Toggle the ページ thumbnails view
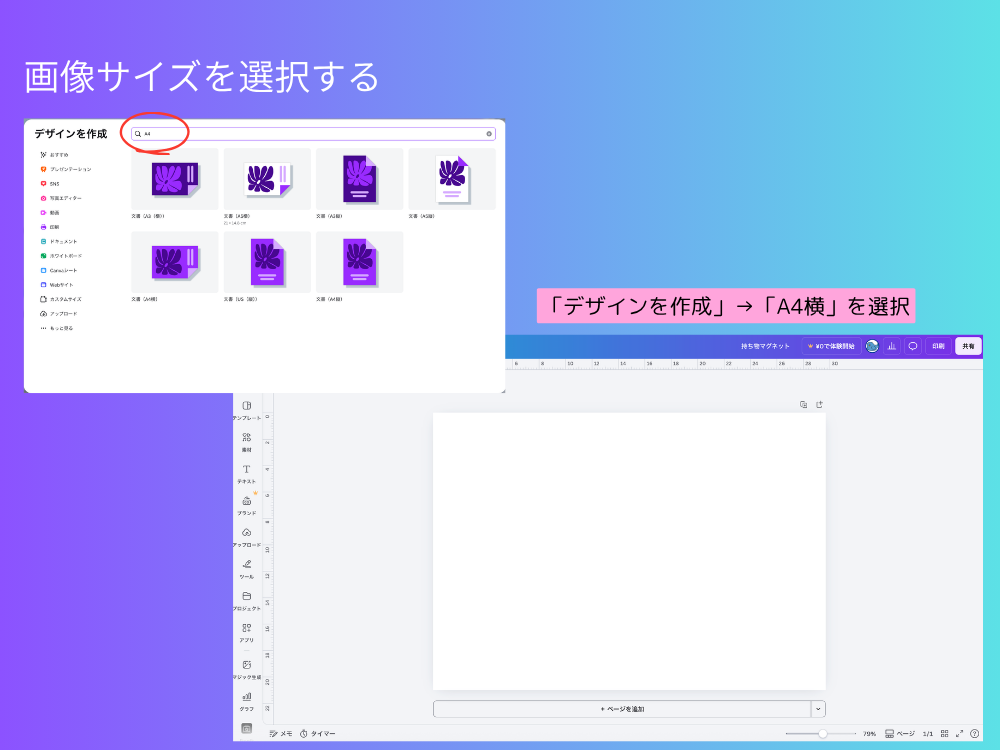Image resolution: width=1000 pixels, height=750 pixels. click(x=900, y=733)
